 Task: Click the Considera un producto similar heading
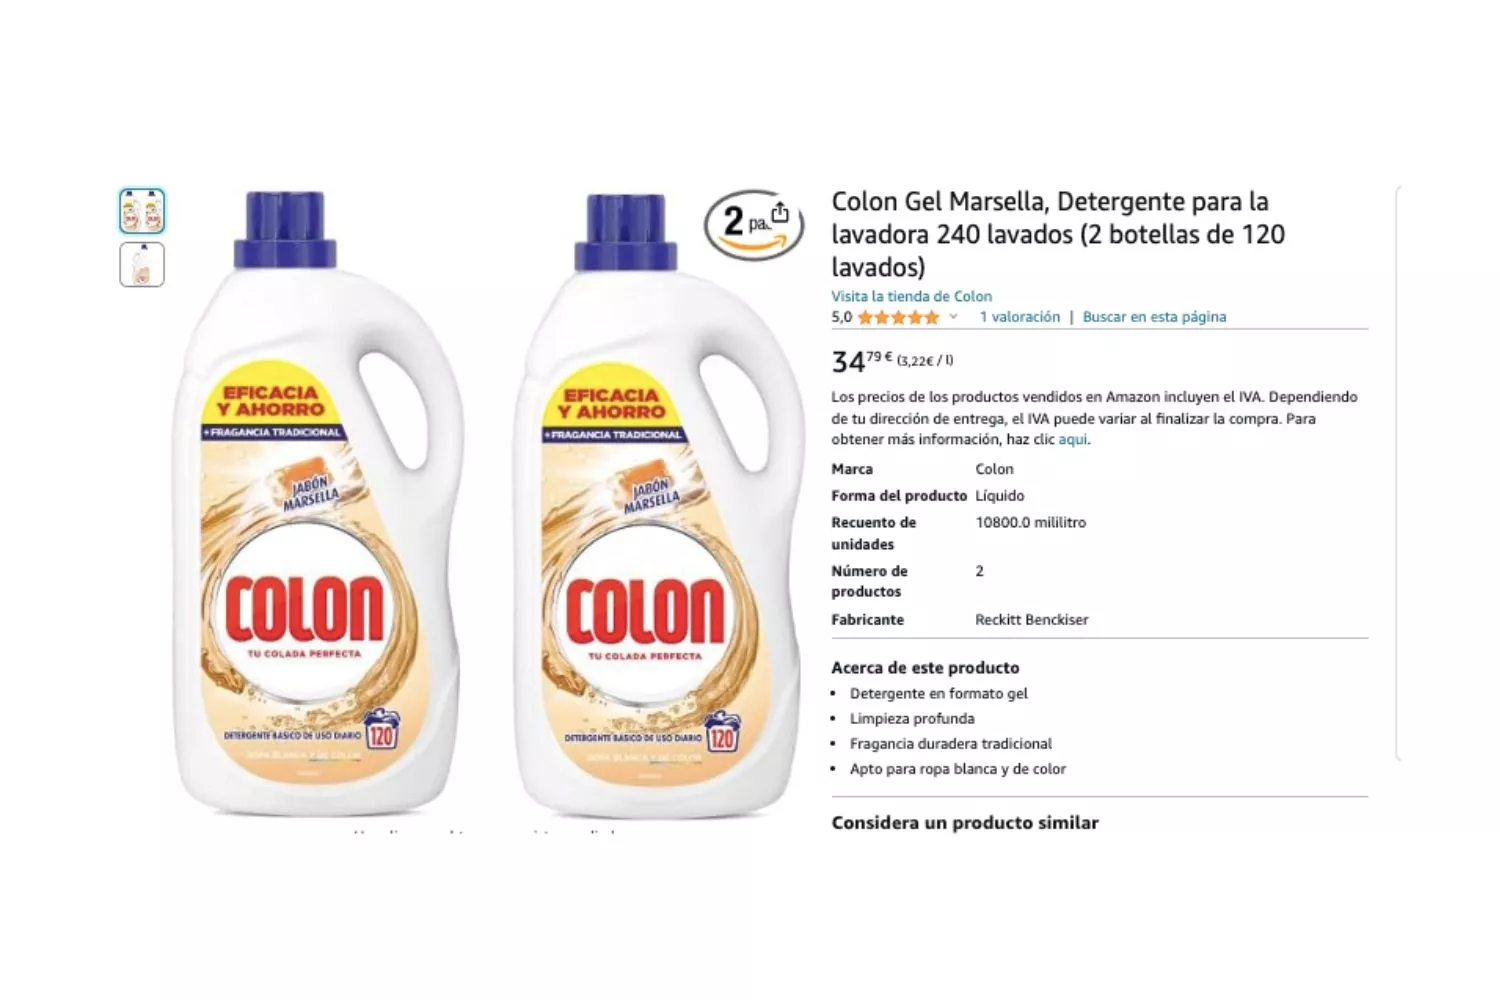tap(964, 822)
